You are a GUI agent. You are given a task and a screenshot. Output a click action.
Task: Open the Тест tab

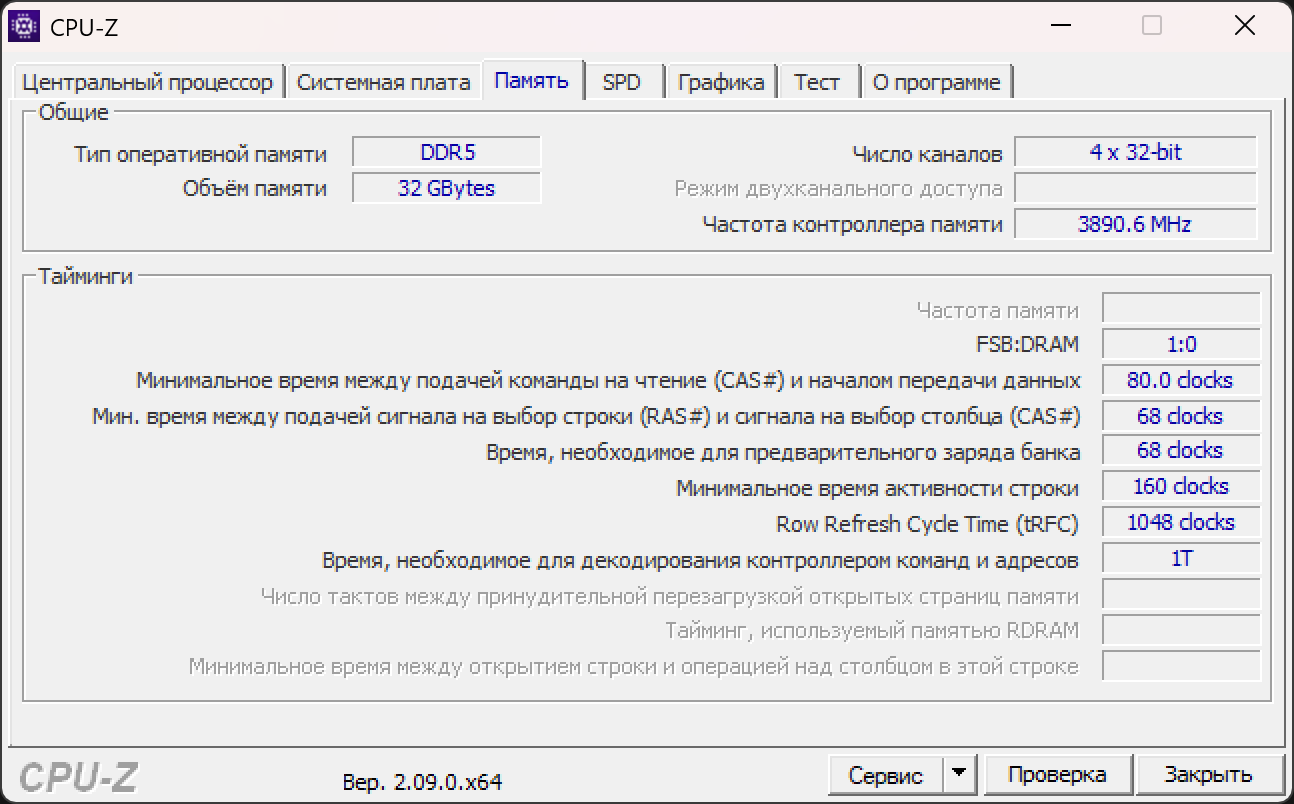[x=817, y=82]
